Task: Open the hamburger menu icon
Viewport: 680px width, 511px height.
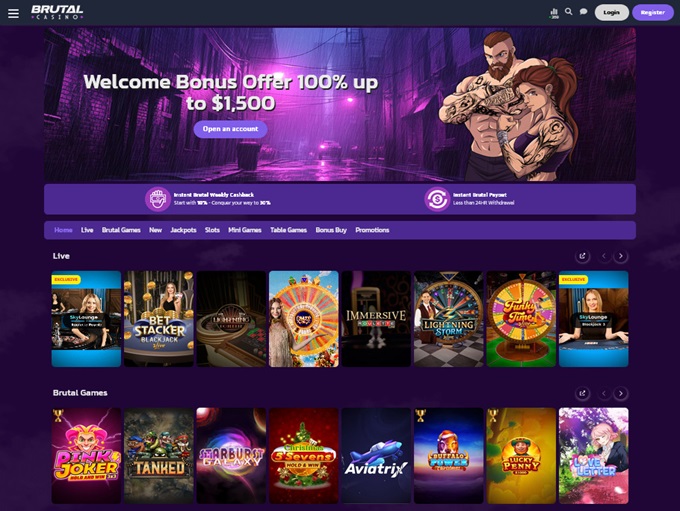Action: [13, 13]
